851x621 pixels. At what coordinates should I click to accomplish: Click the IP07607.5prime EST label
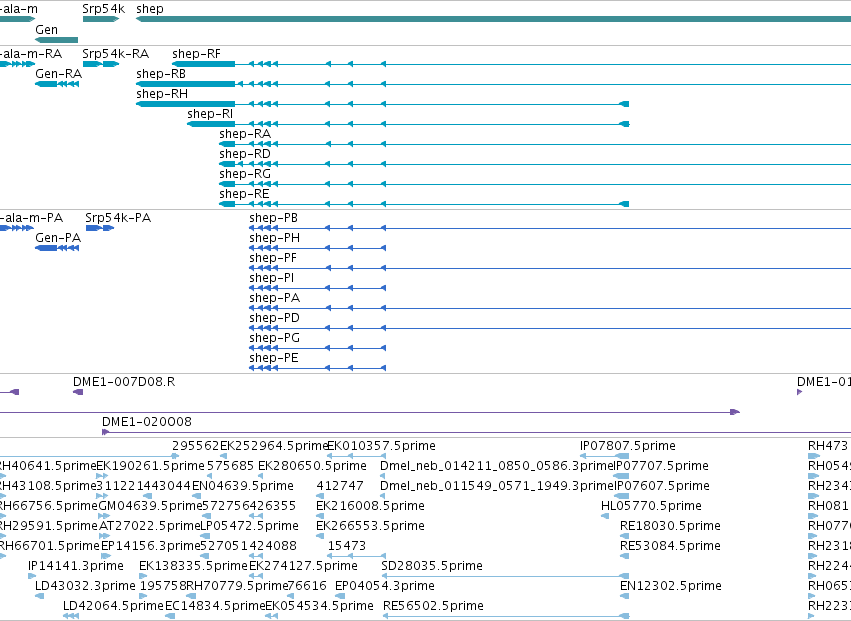pos(662,486)
